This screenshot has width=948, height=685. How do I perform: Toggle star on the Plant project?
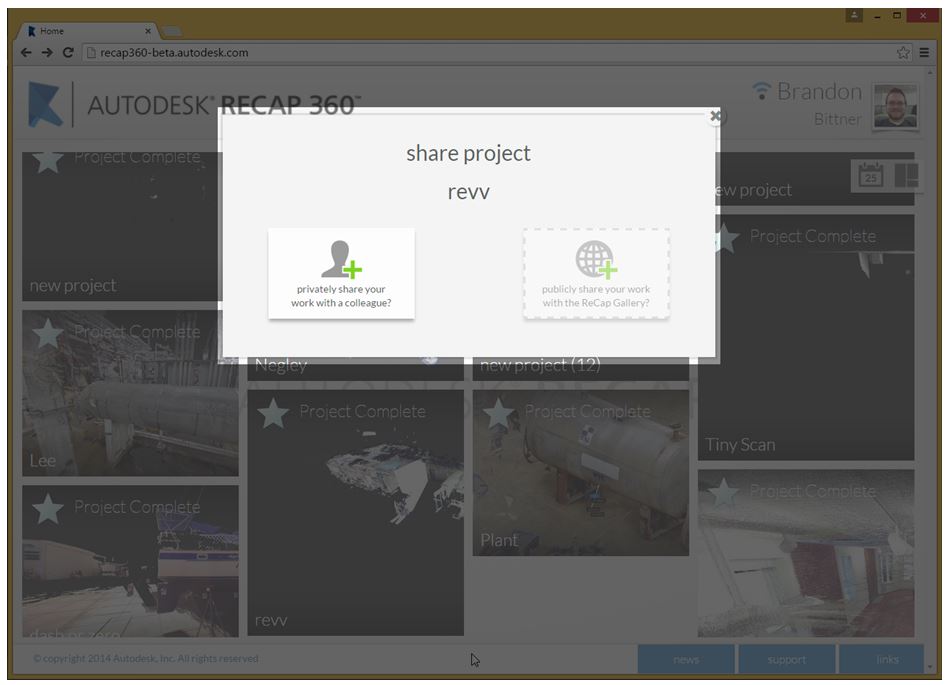point(498,413)
